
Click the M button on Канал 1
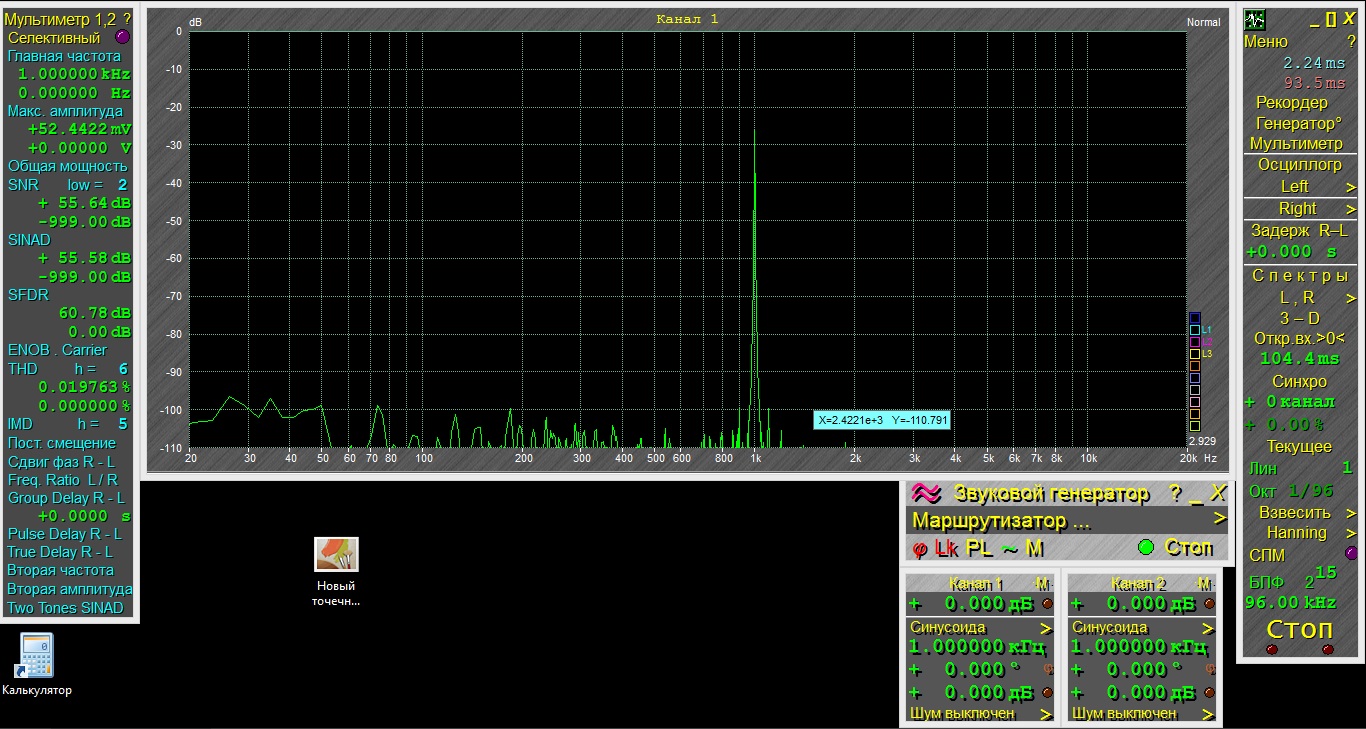click(x=1042, y=584)
